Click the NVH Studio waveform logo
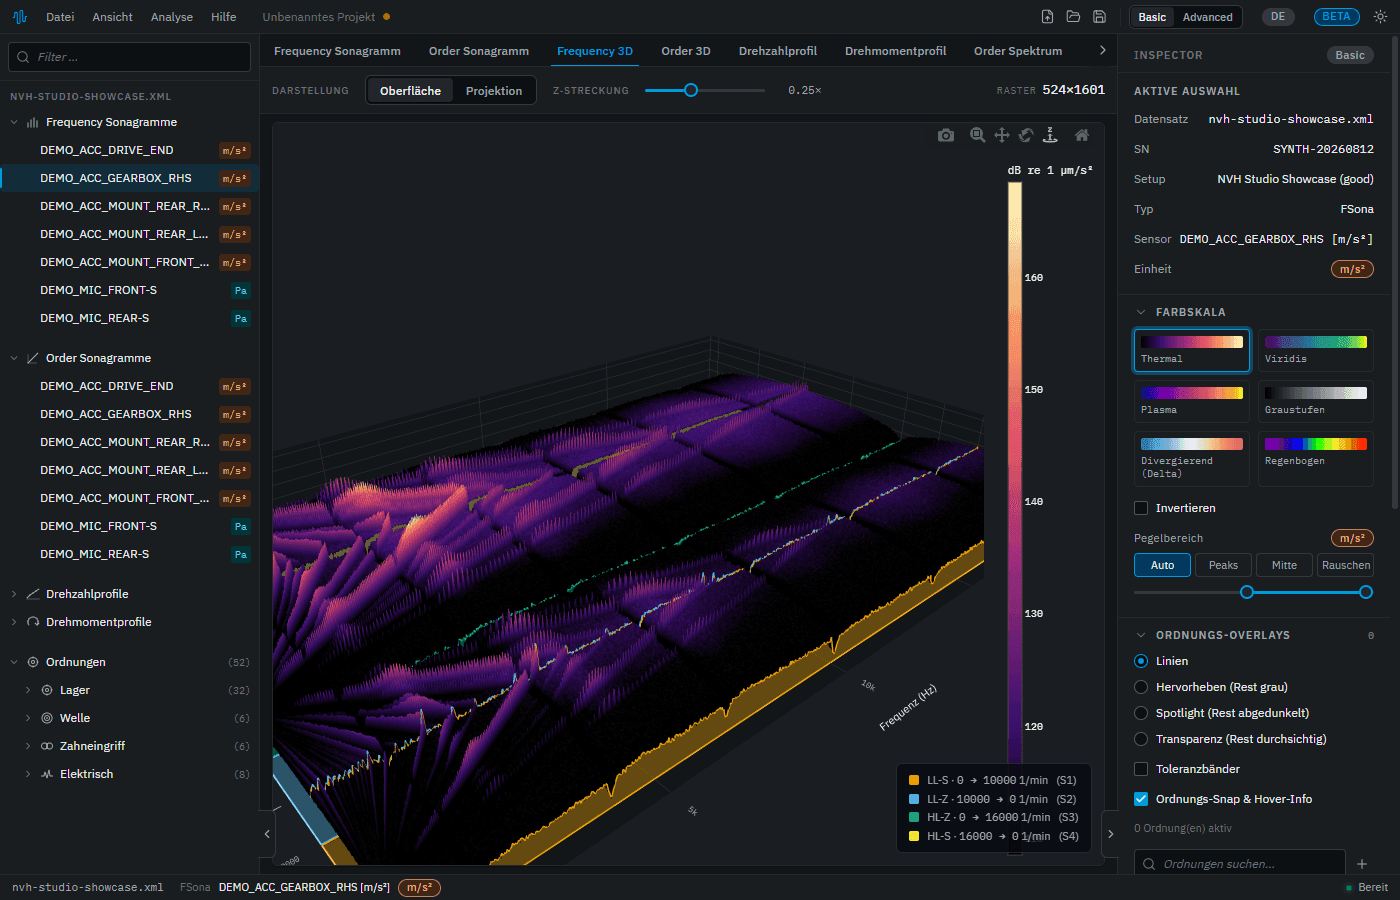Screen dimensions: 1400x900 (20, 17)
